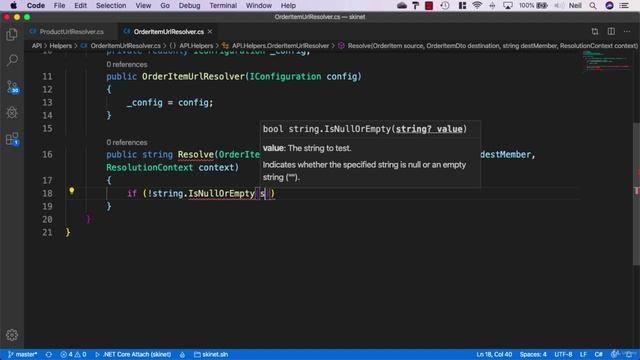Click the Resolve method name on line 16
The height and width of the screenshot is (360, 640).
(x=196, y=155)
